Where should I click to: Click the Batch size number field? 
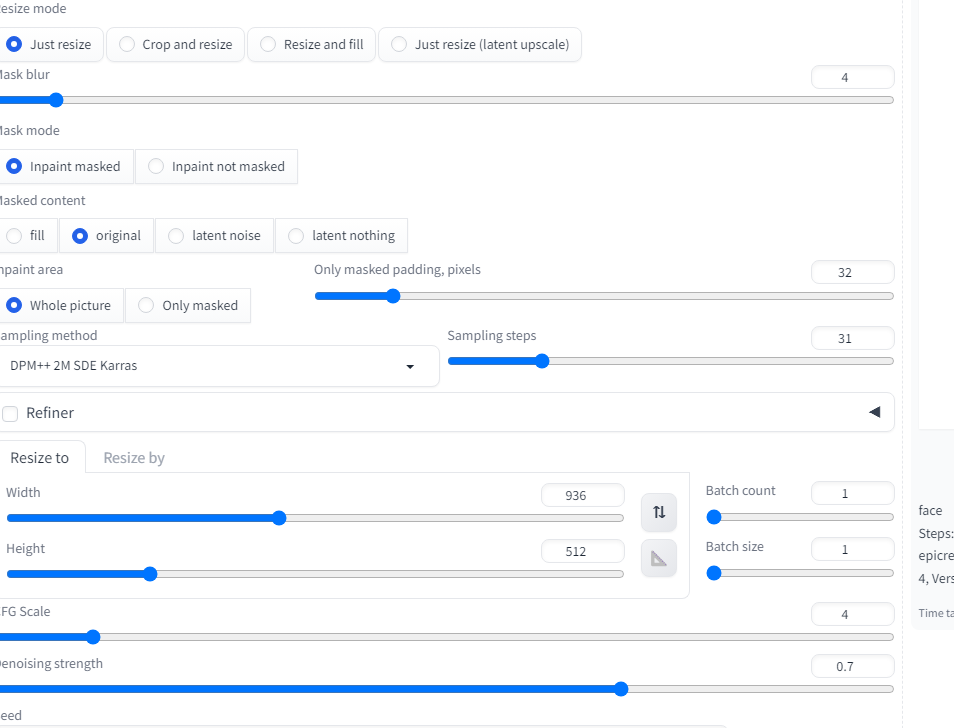(x=852, y=549)
